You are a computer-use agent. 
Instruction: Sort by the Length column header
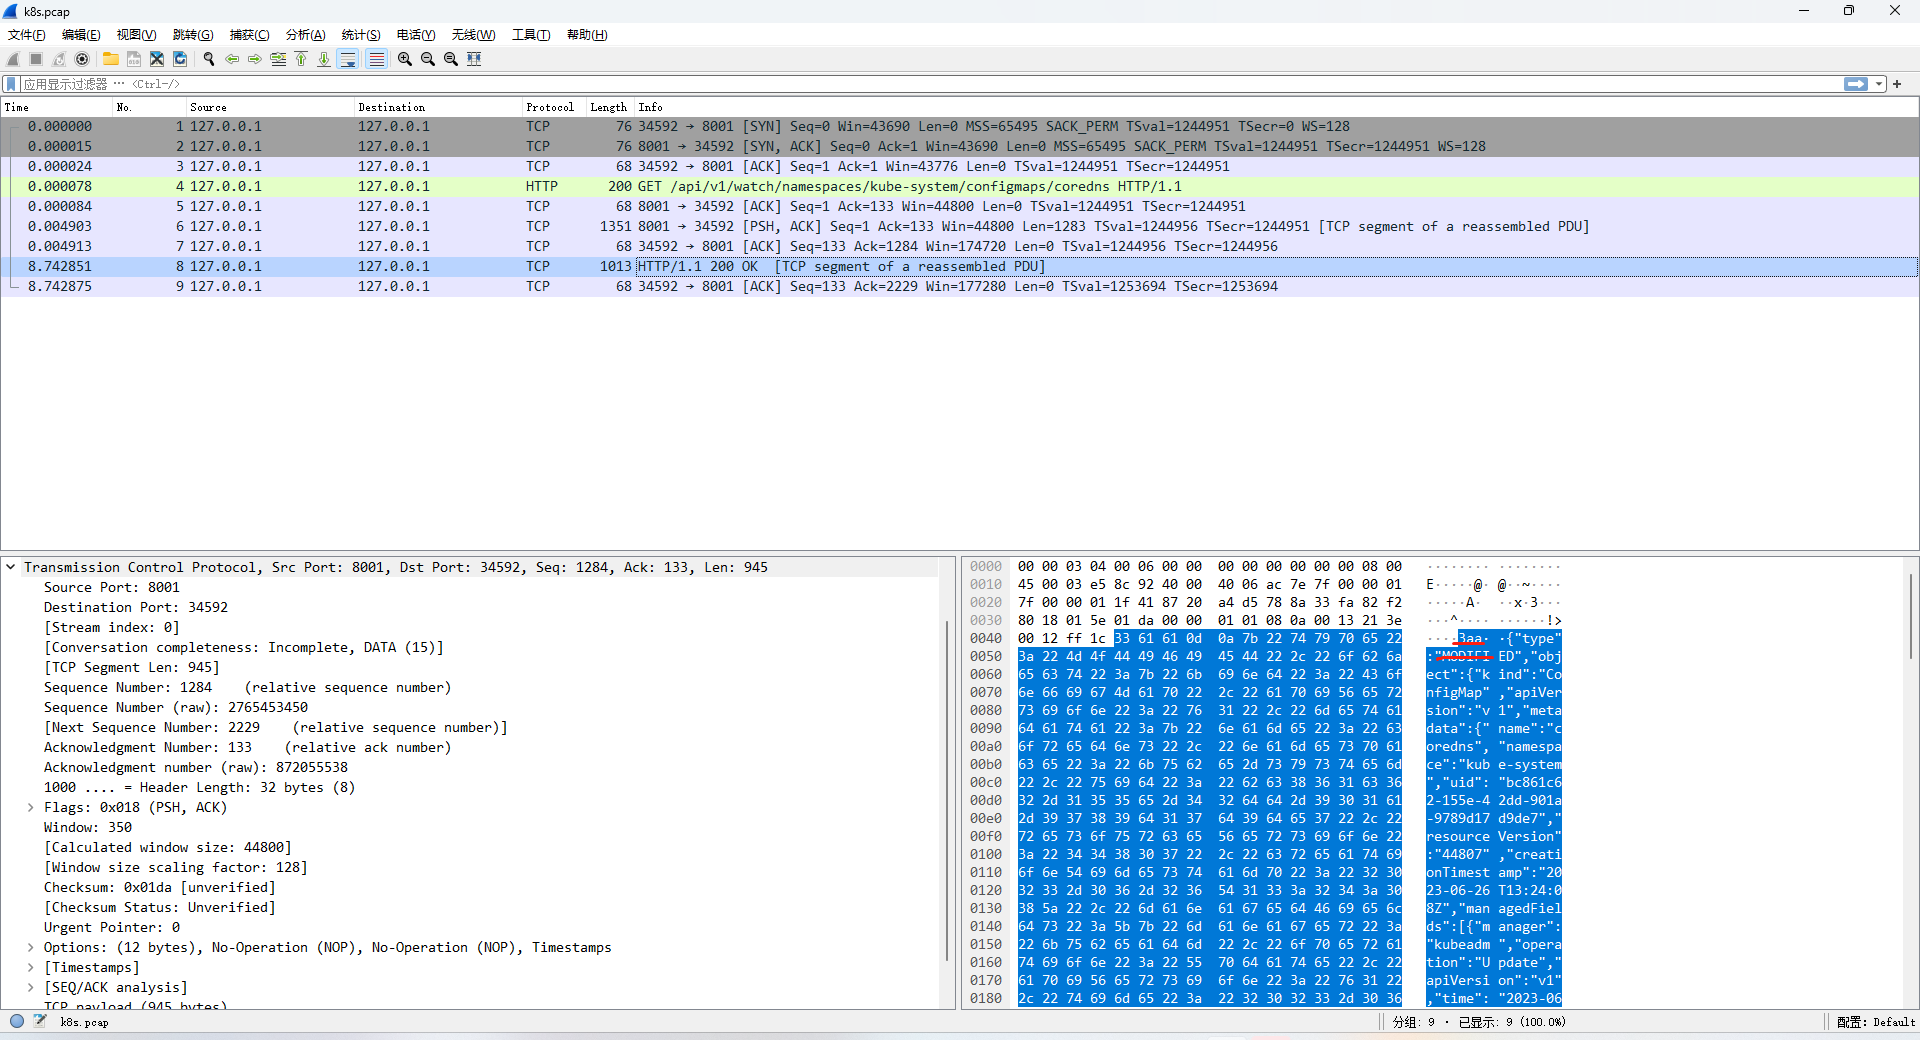611,107
